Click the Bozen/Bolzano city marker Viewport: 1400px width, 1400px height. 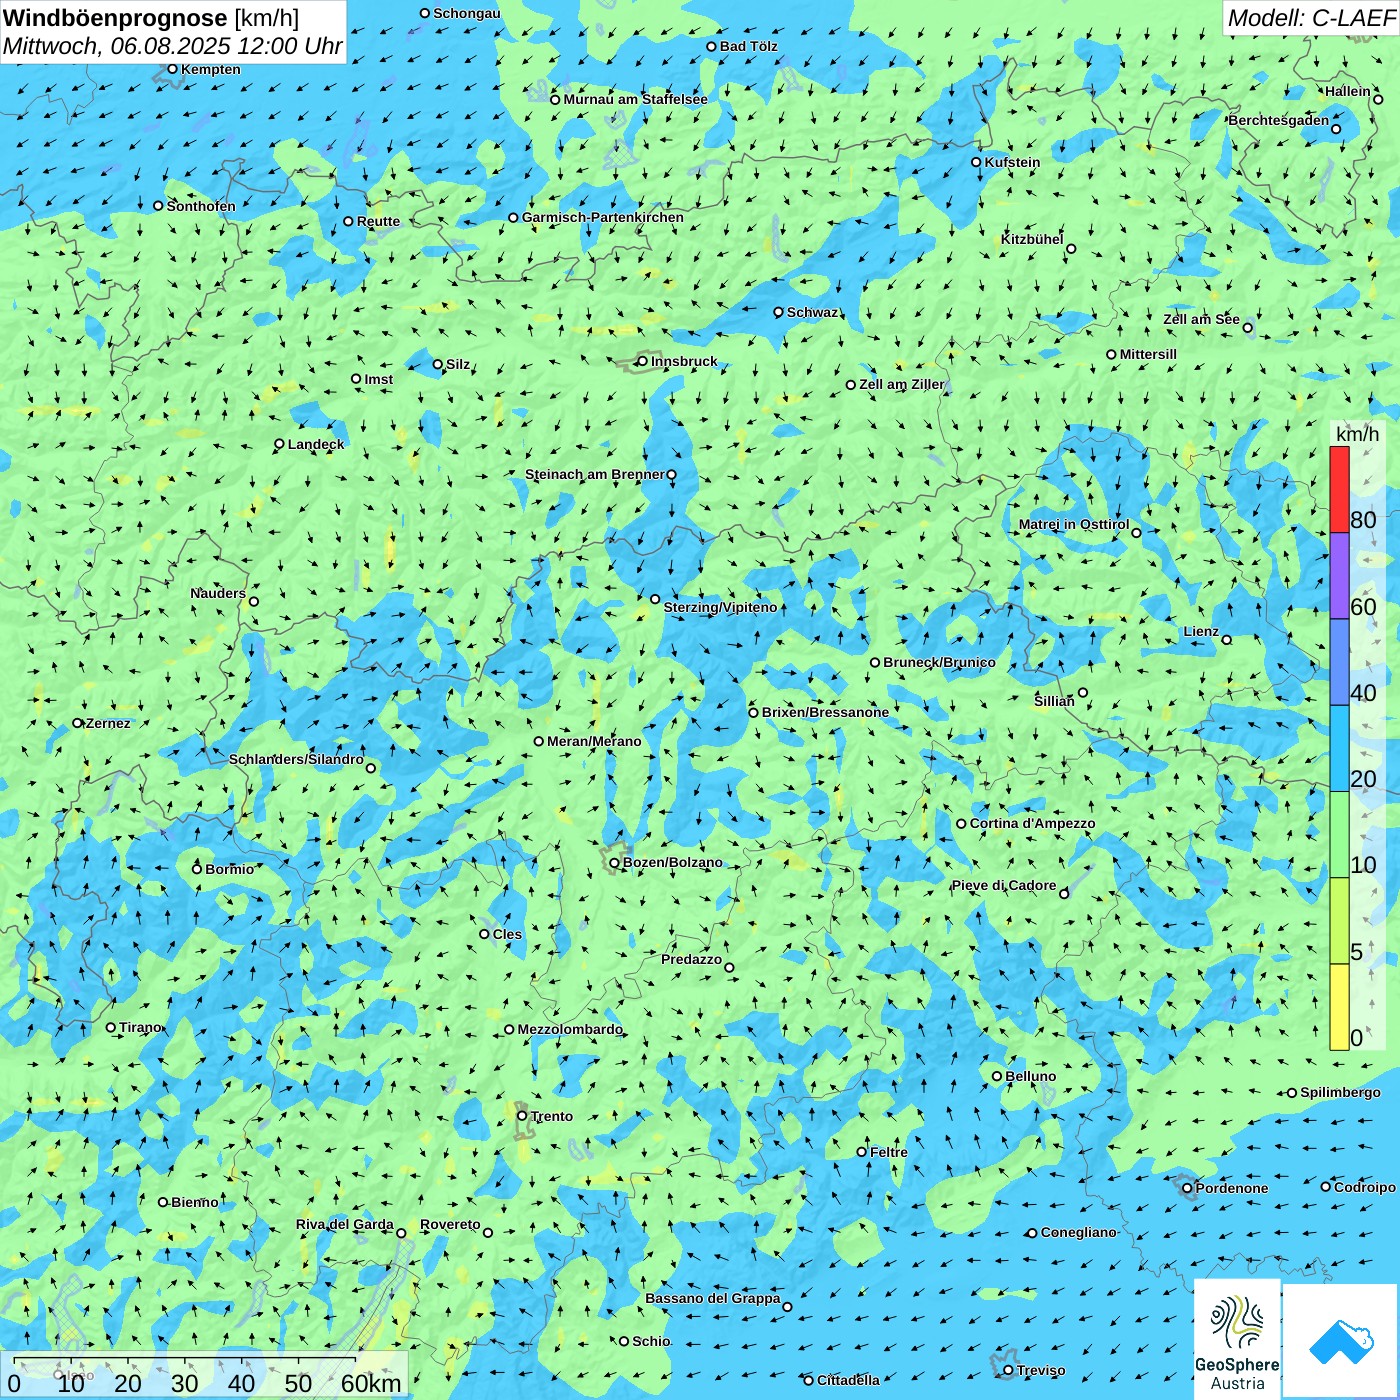[x=614, y=863]
